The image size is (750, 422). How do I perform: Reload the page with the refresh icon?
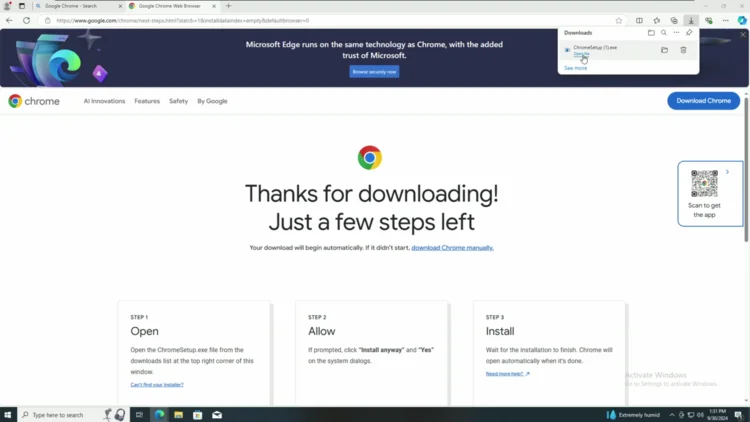(x=26, y=21)
